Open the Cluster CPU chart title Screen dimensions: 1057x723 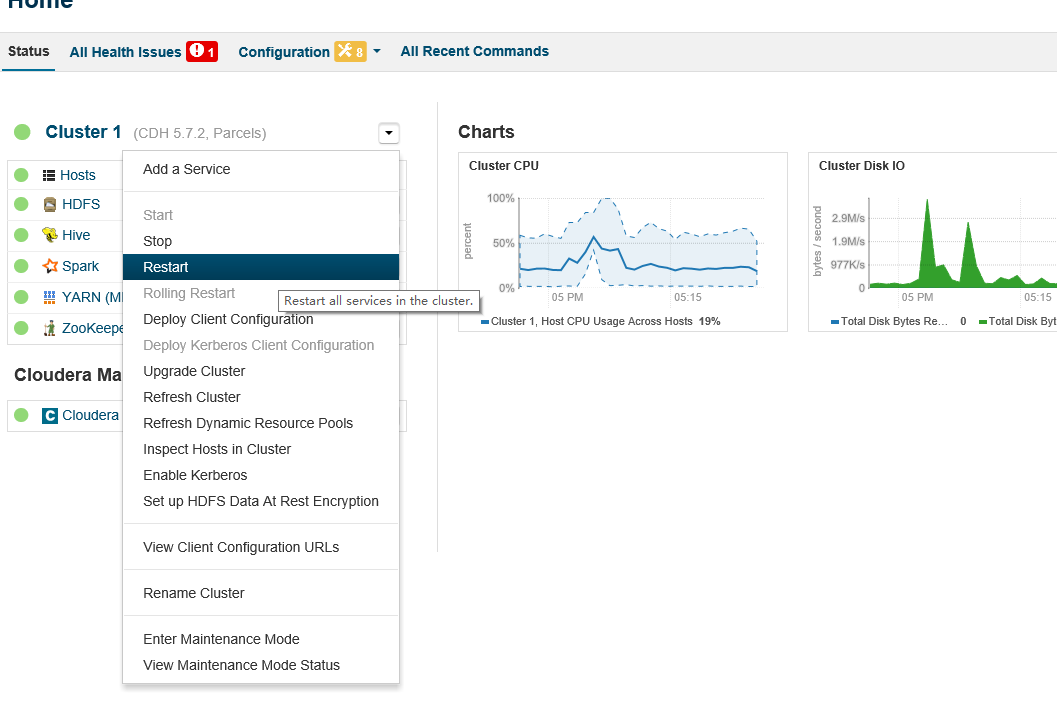point(504,166)
